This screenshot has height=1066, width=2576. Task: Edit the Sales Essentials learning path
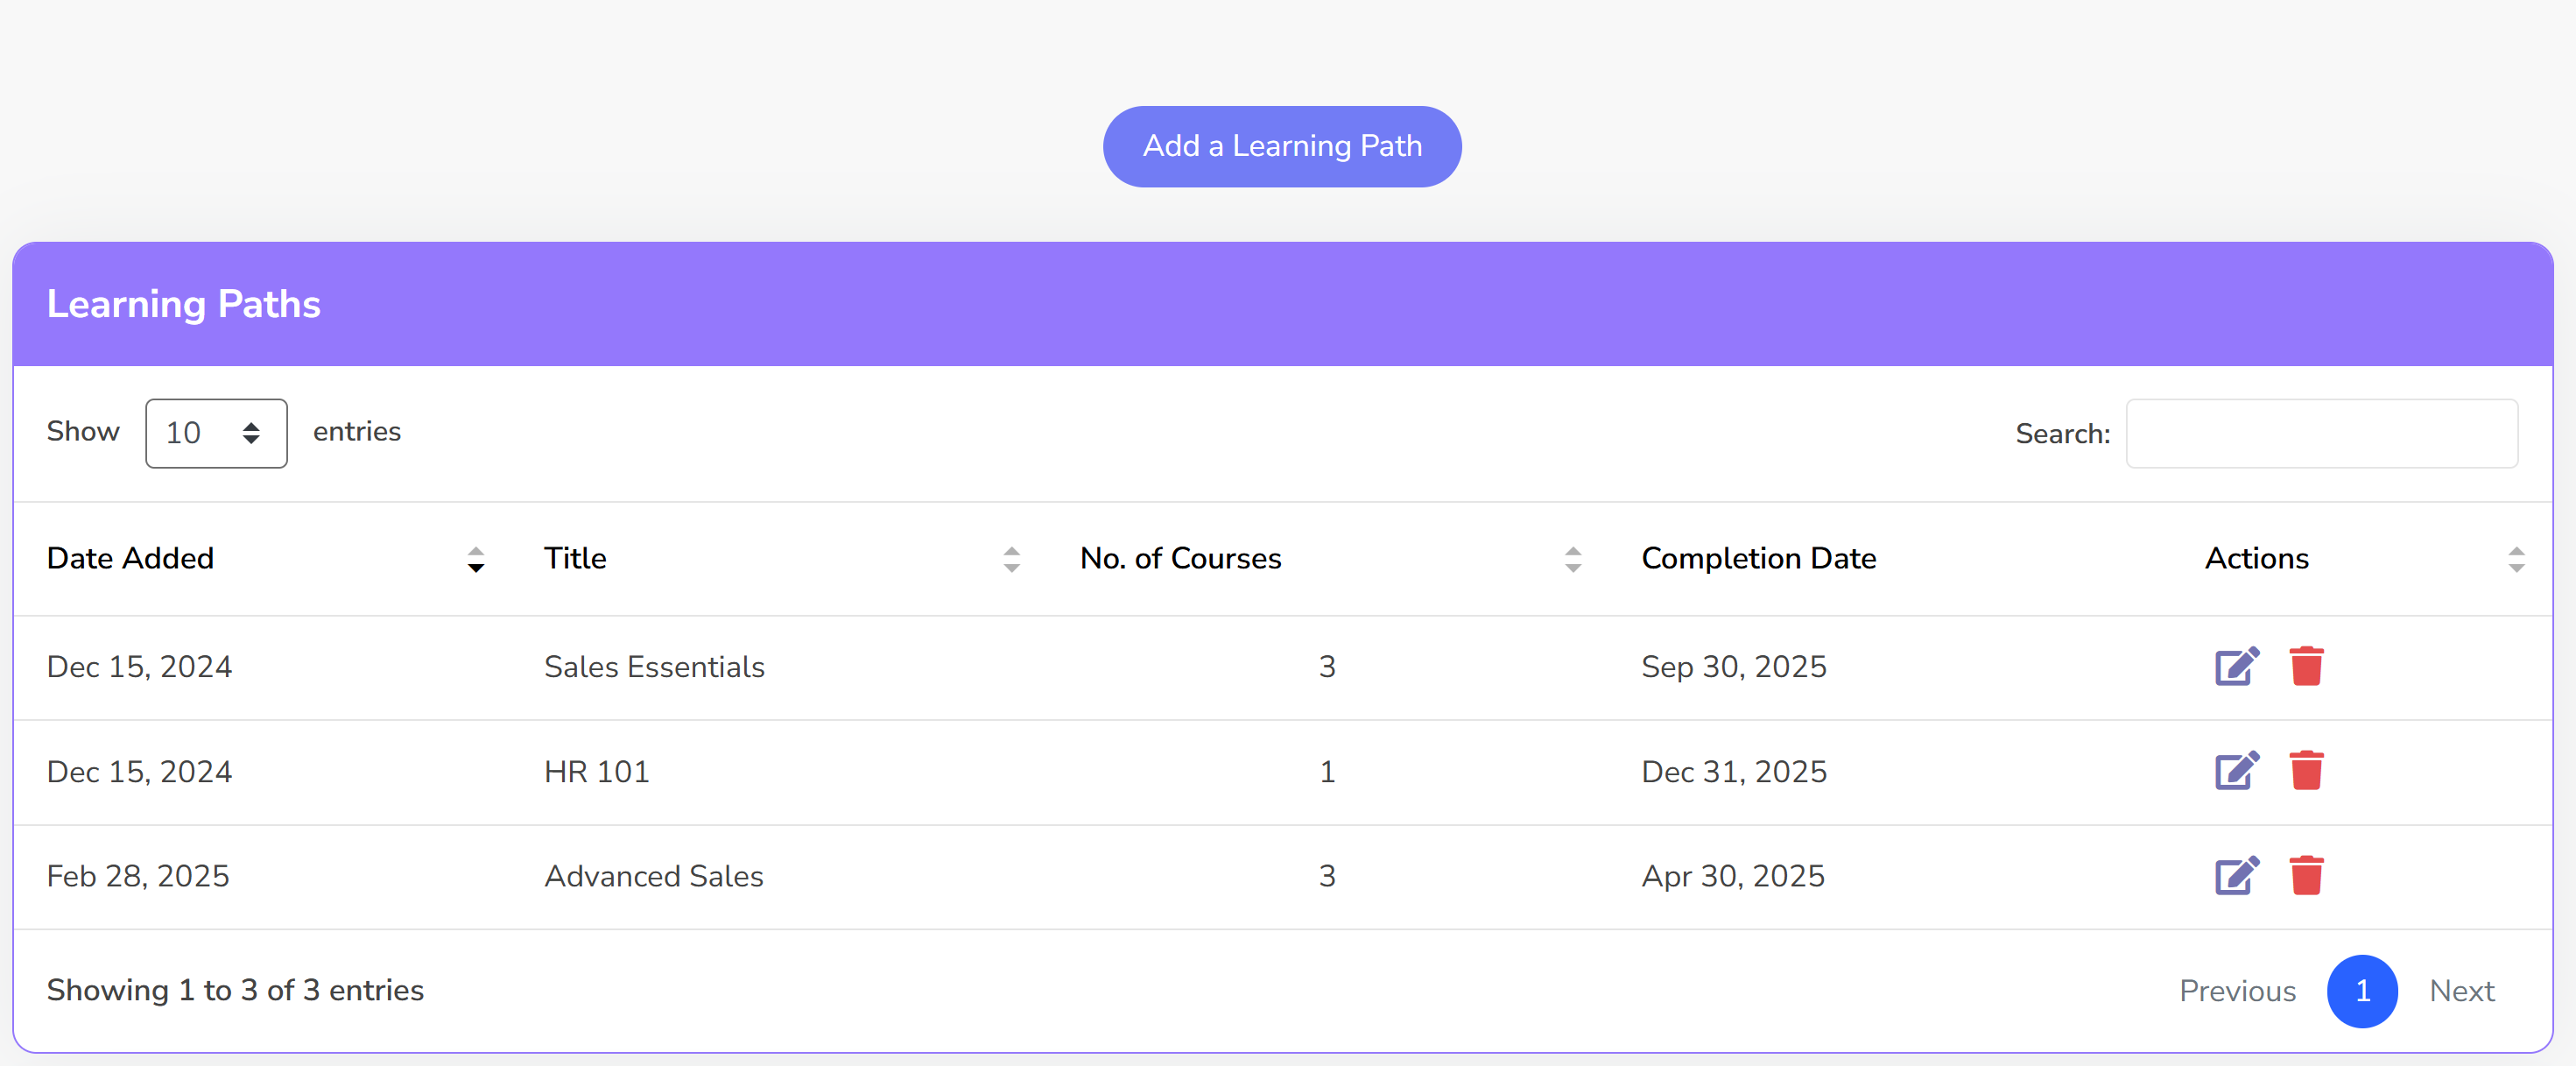coord(2236,666)
